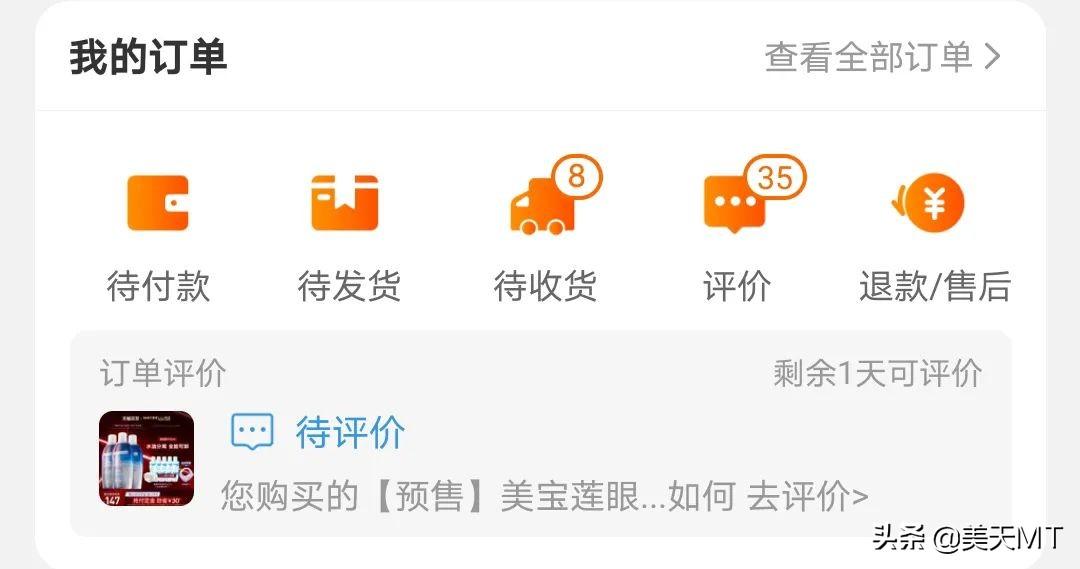Tap the delivery truck icon
This screenshot has height=569, width=1080.
[542, 206]
